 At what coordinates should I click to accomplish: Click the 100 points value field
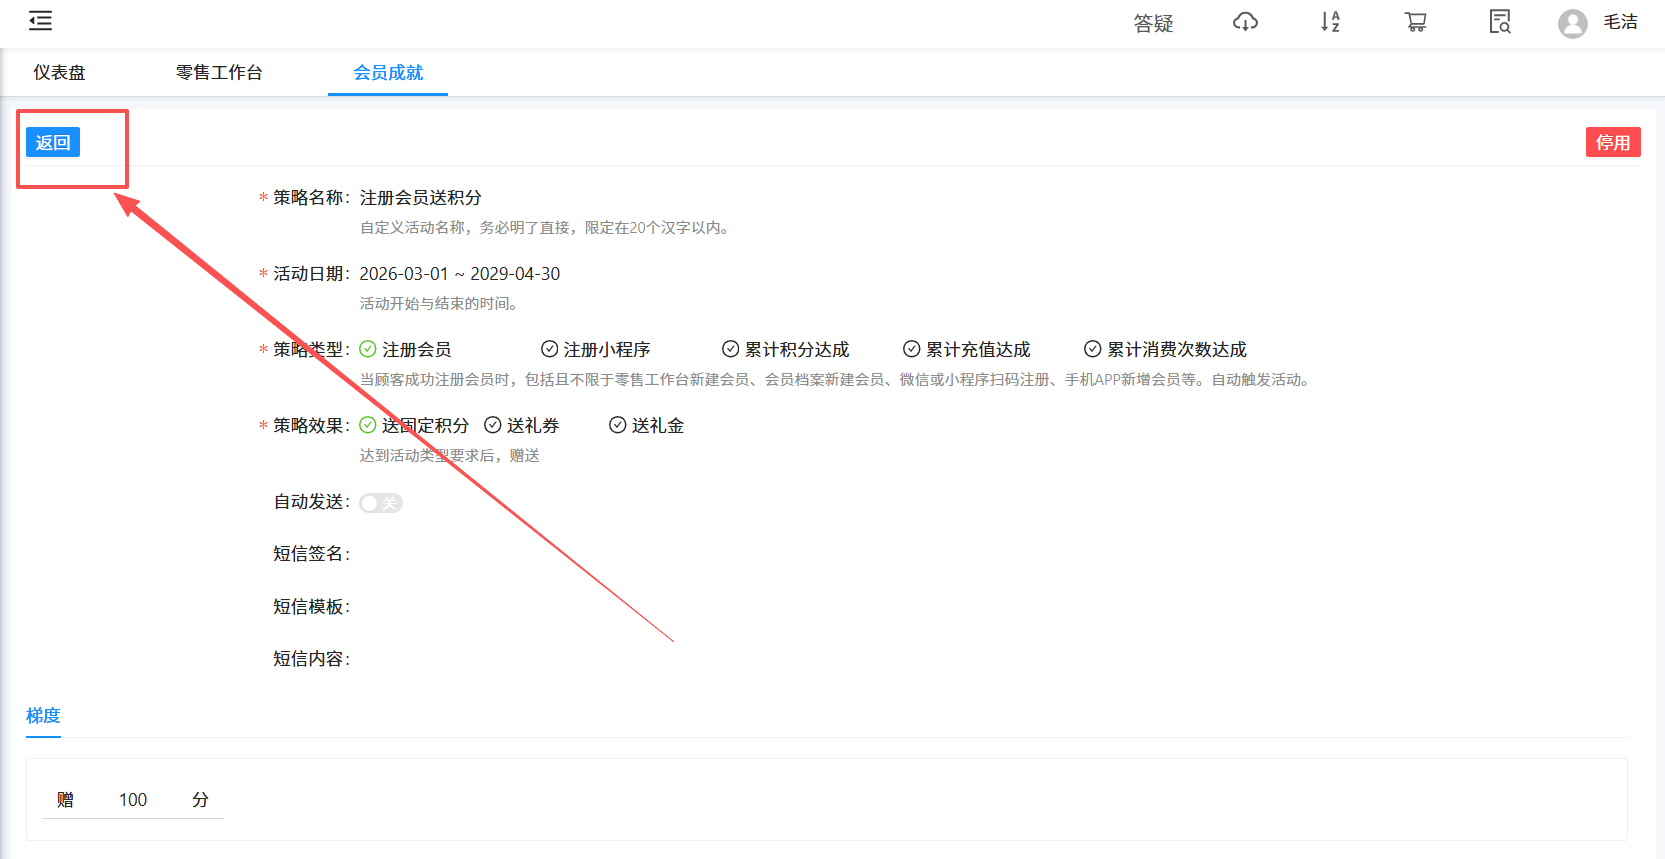tap(133, 800)
